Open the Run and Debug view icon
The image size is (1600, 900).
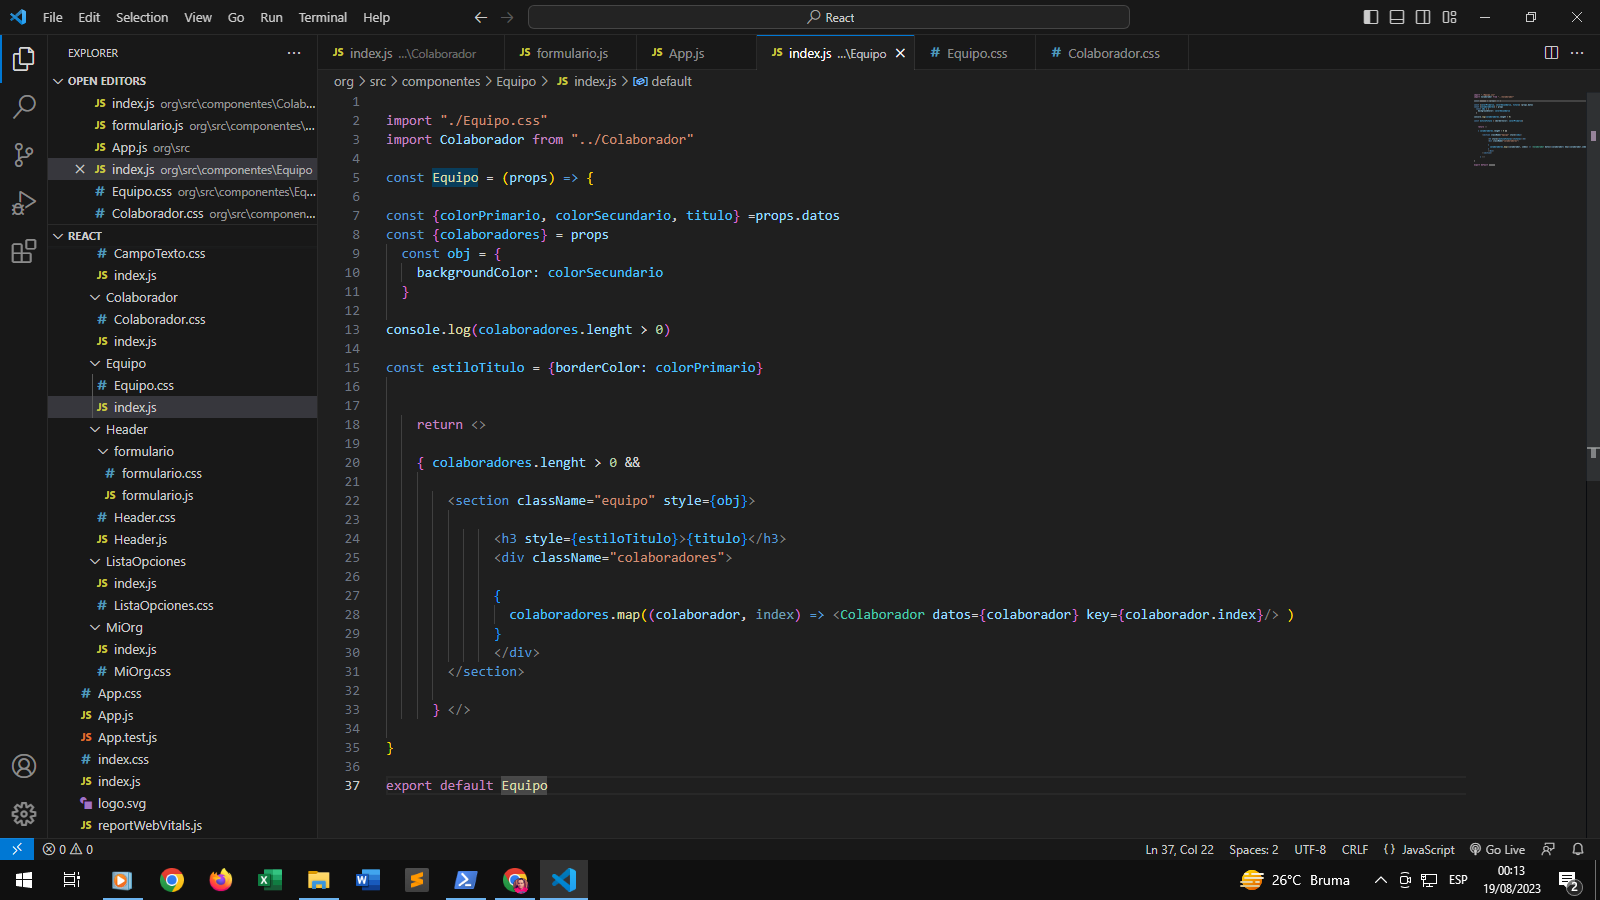24,203
